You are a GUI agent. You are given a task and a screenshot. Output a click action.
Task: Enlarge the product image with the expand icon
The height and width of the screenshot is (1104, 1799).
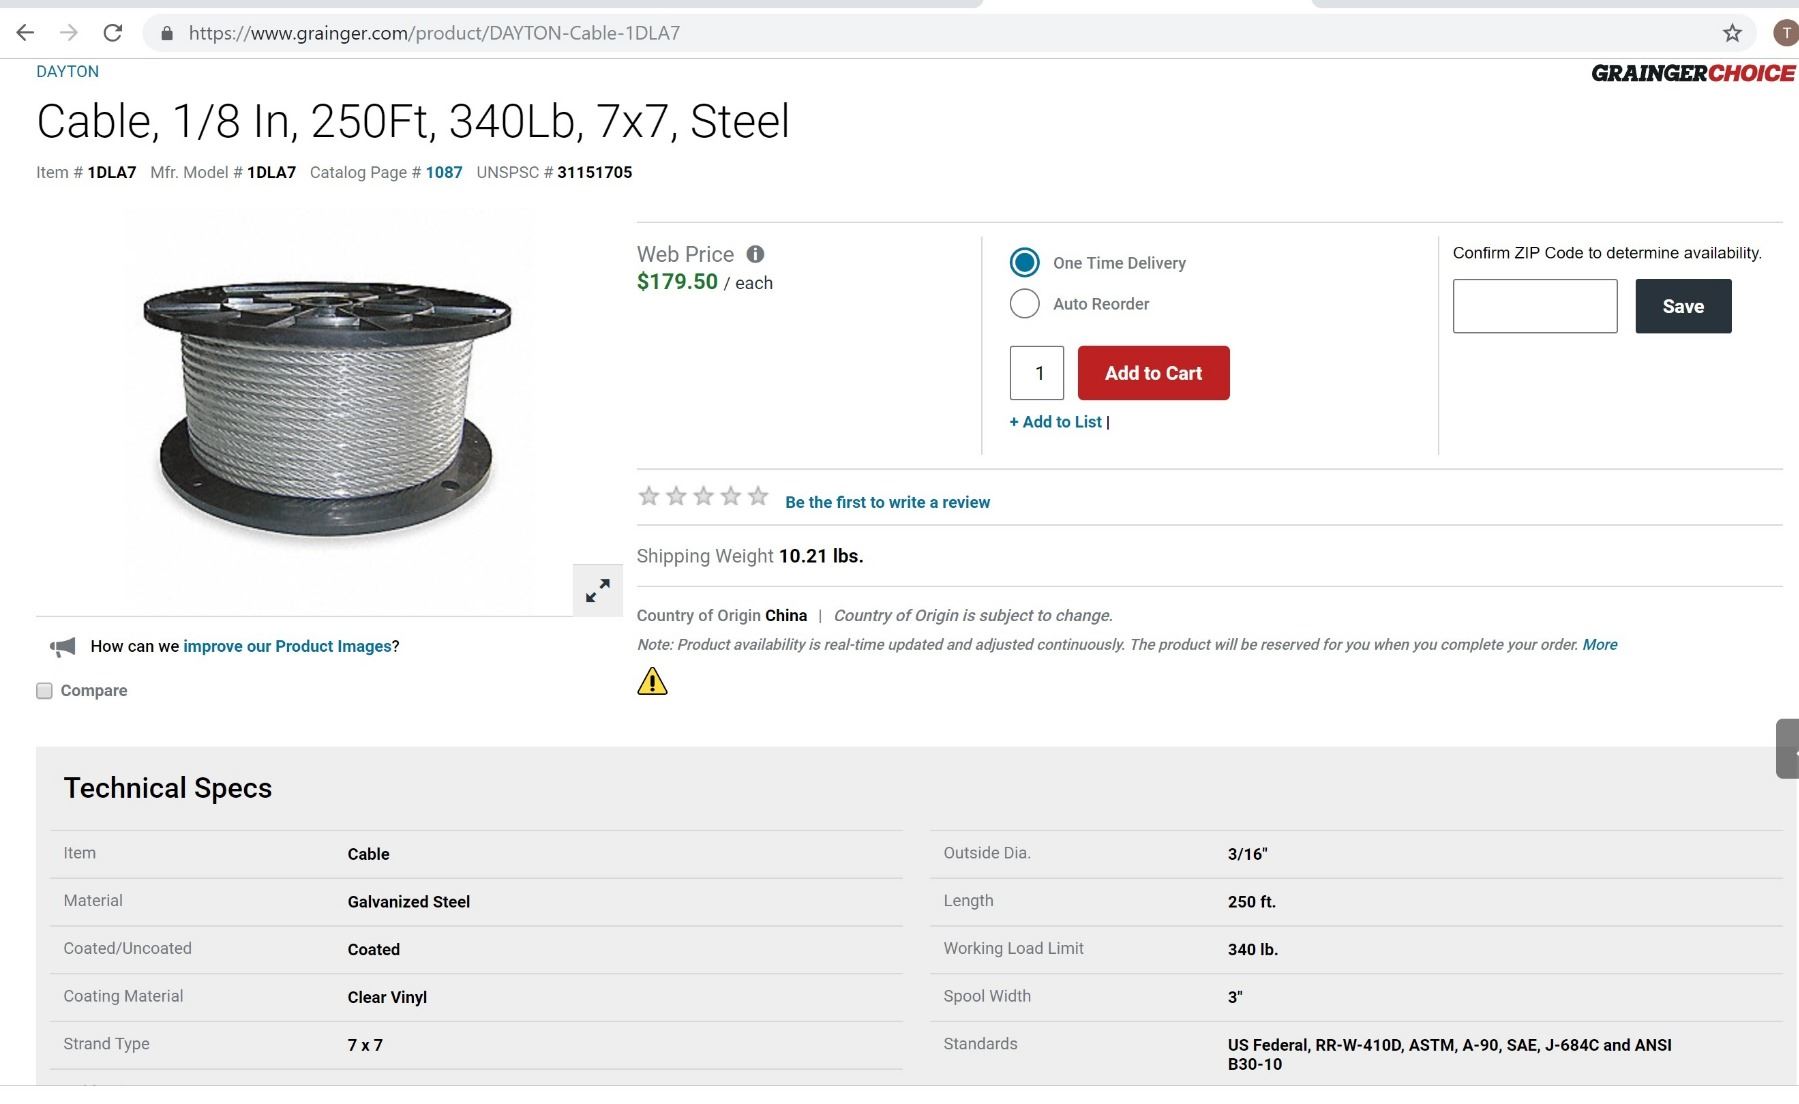[x=598, y=591]
